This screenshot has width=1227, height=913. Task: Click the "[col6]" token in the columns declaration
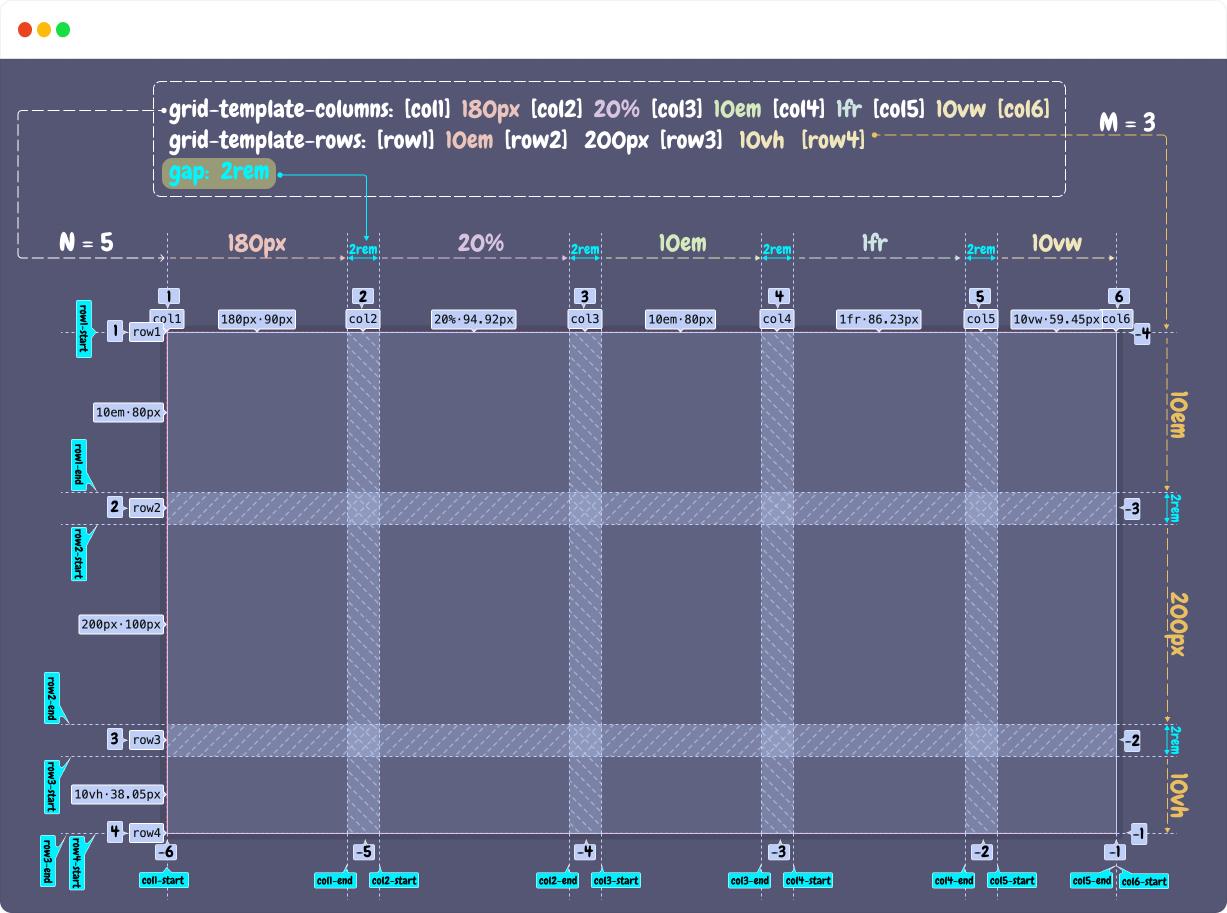pos(1024,109)
